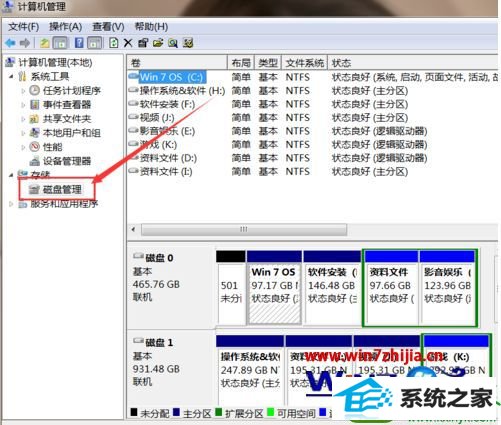This screenshot has height=425, width=501.
Task: Sort by the 状态 column header
Action: click(x=413, y=63)
